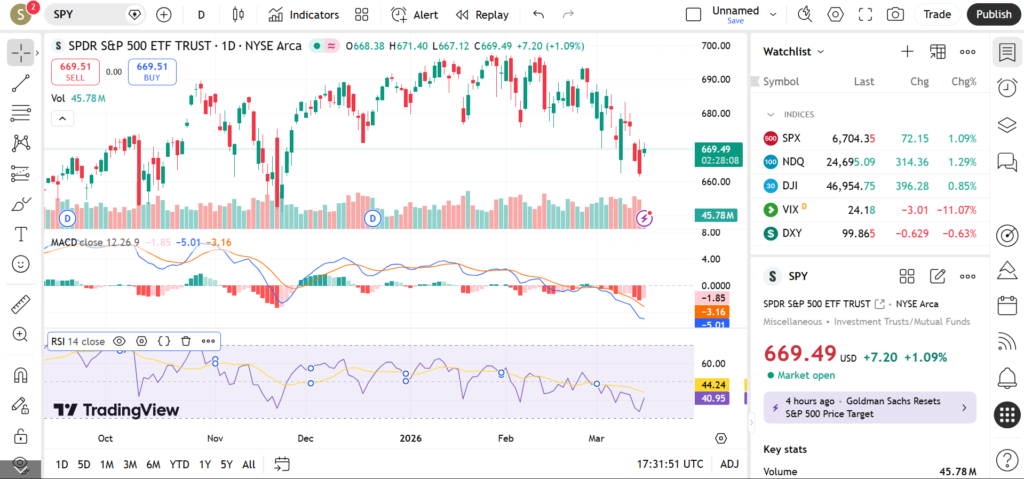Click the Compare or add symbol plus icon

[164, 15]
